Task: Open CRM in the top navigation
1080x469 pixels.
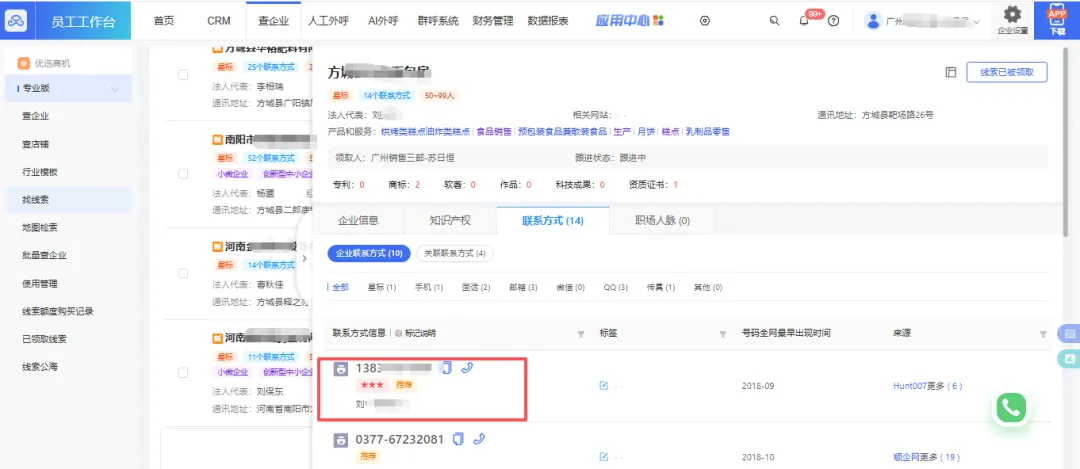Action: 219,21
